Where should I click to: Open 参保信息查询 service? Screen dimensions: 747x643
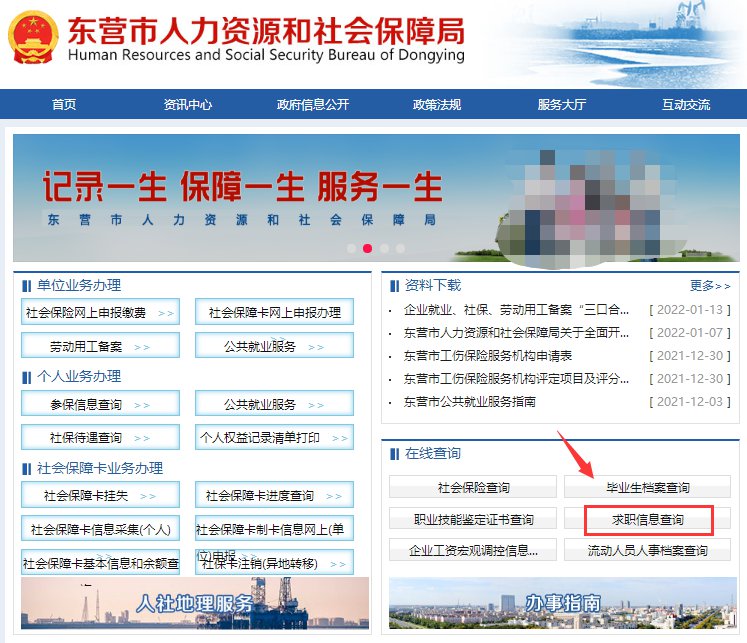click(101, 403)
